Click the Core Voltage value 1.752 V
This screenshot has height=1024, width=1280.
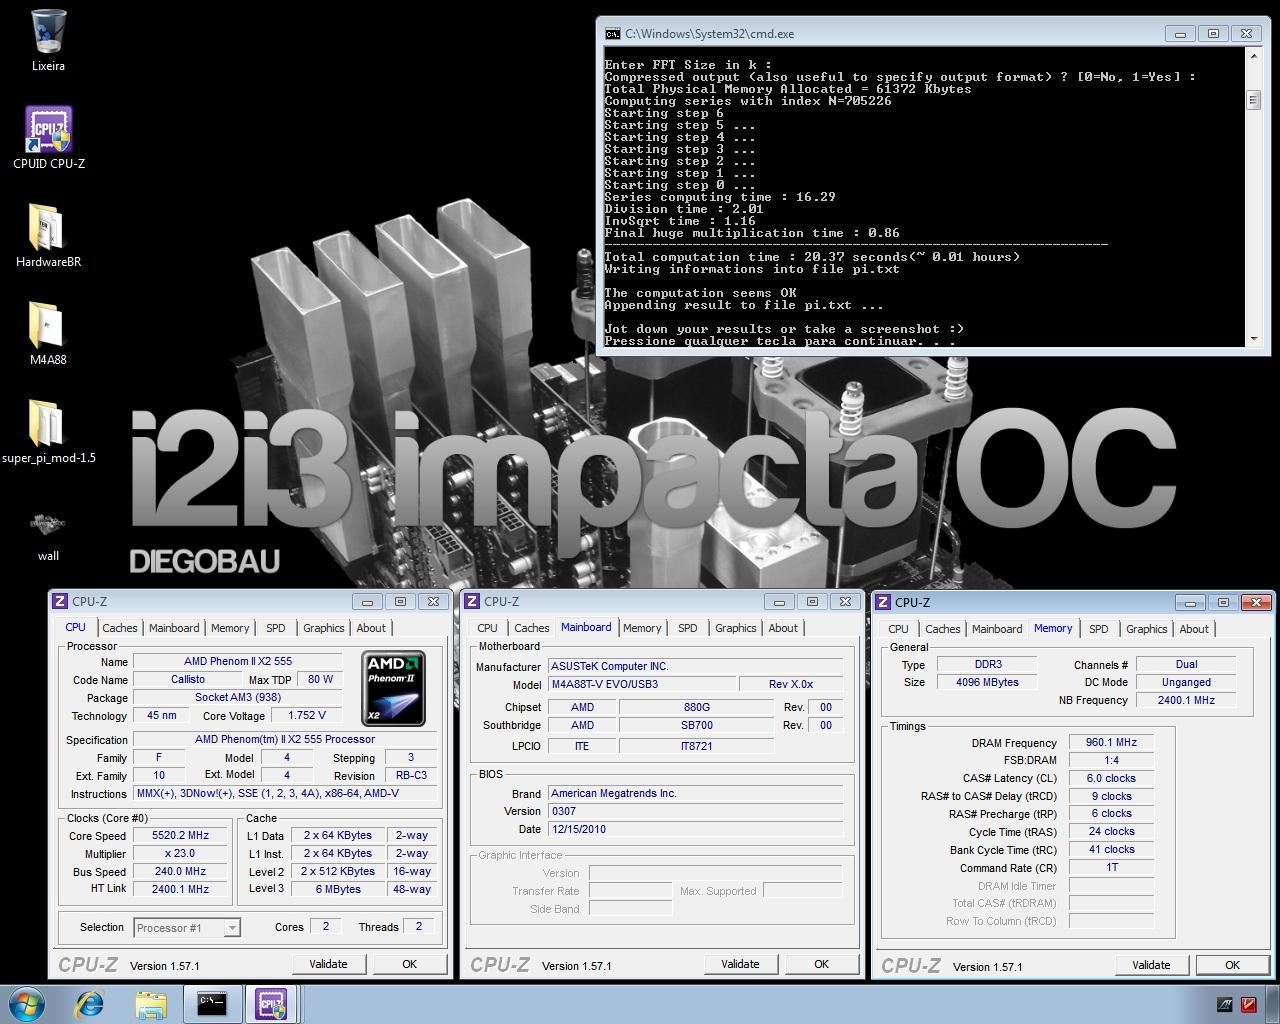click(x=307, y=716)
